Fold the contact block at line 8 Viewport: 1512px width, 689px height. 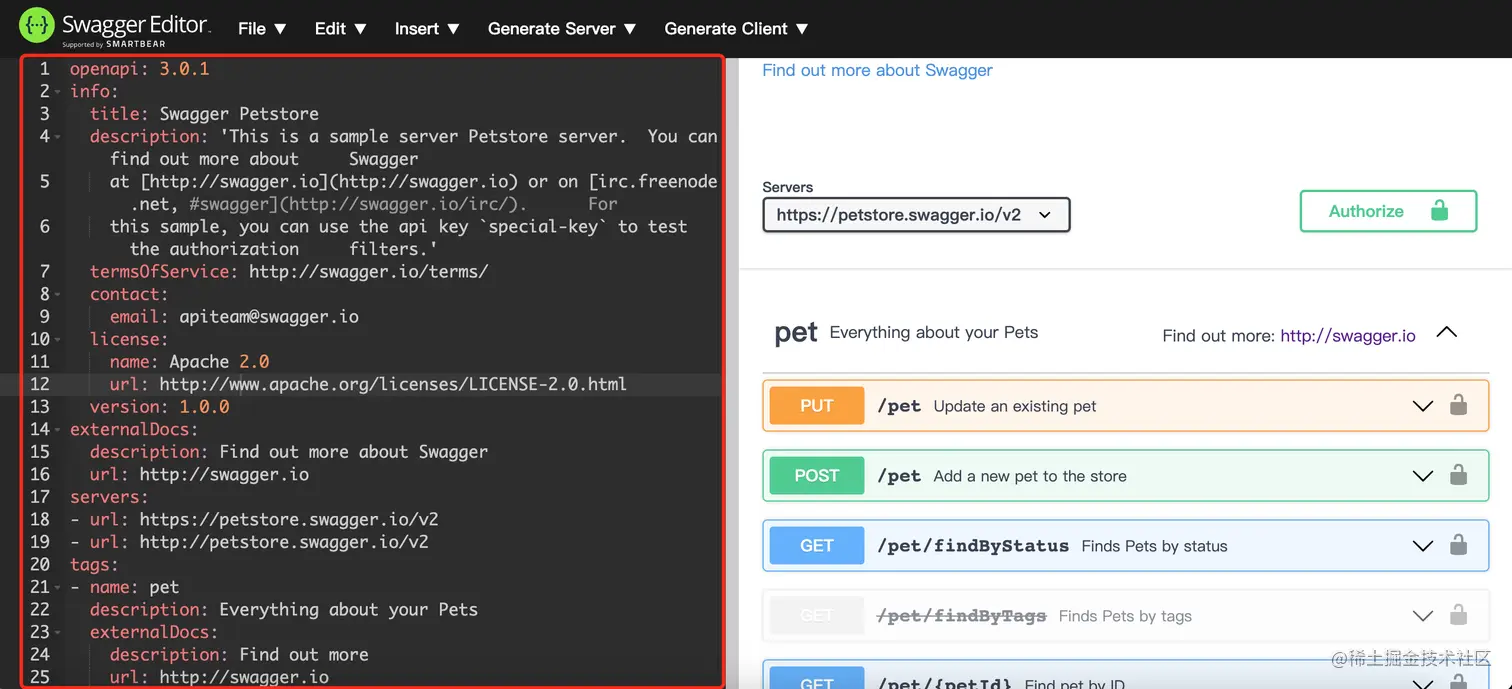coord(59,295)
